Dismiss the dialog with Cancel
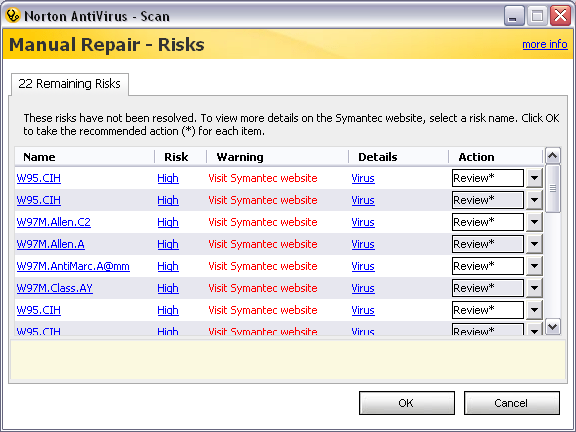 tap(511, 403)
